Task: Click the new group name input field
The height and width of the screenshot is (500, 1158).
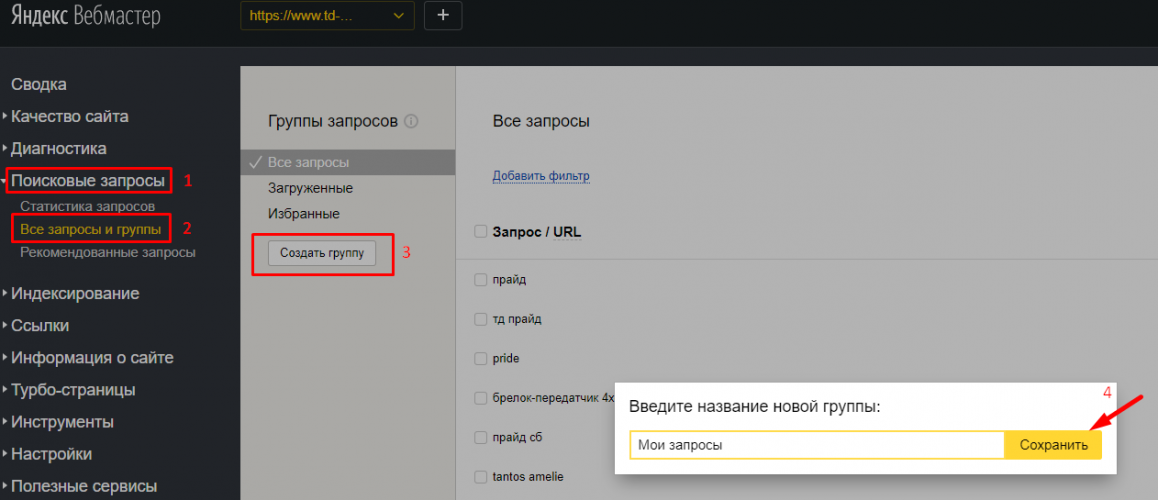Action: pyautogui.click(x=816, y=445)
